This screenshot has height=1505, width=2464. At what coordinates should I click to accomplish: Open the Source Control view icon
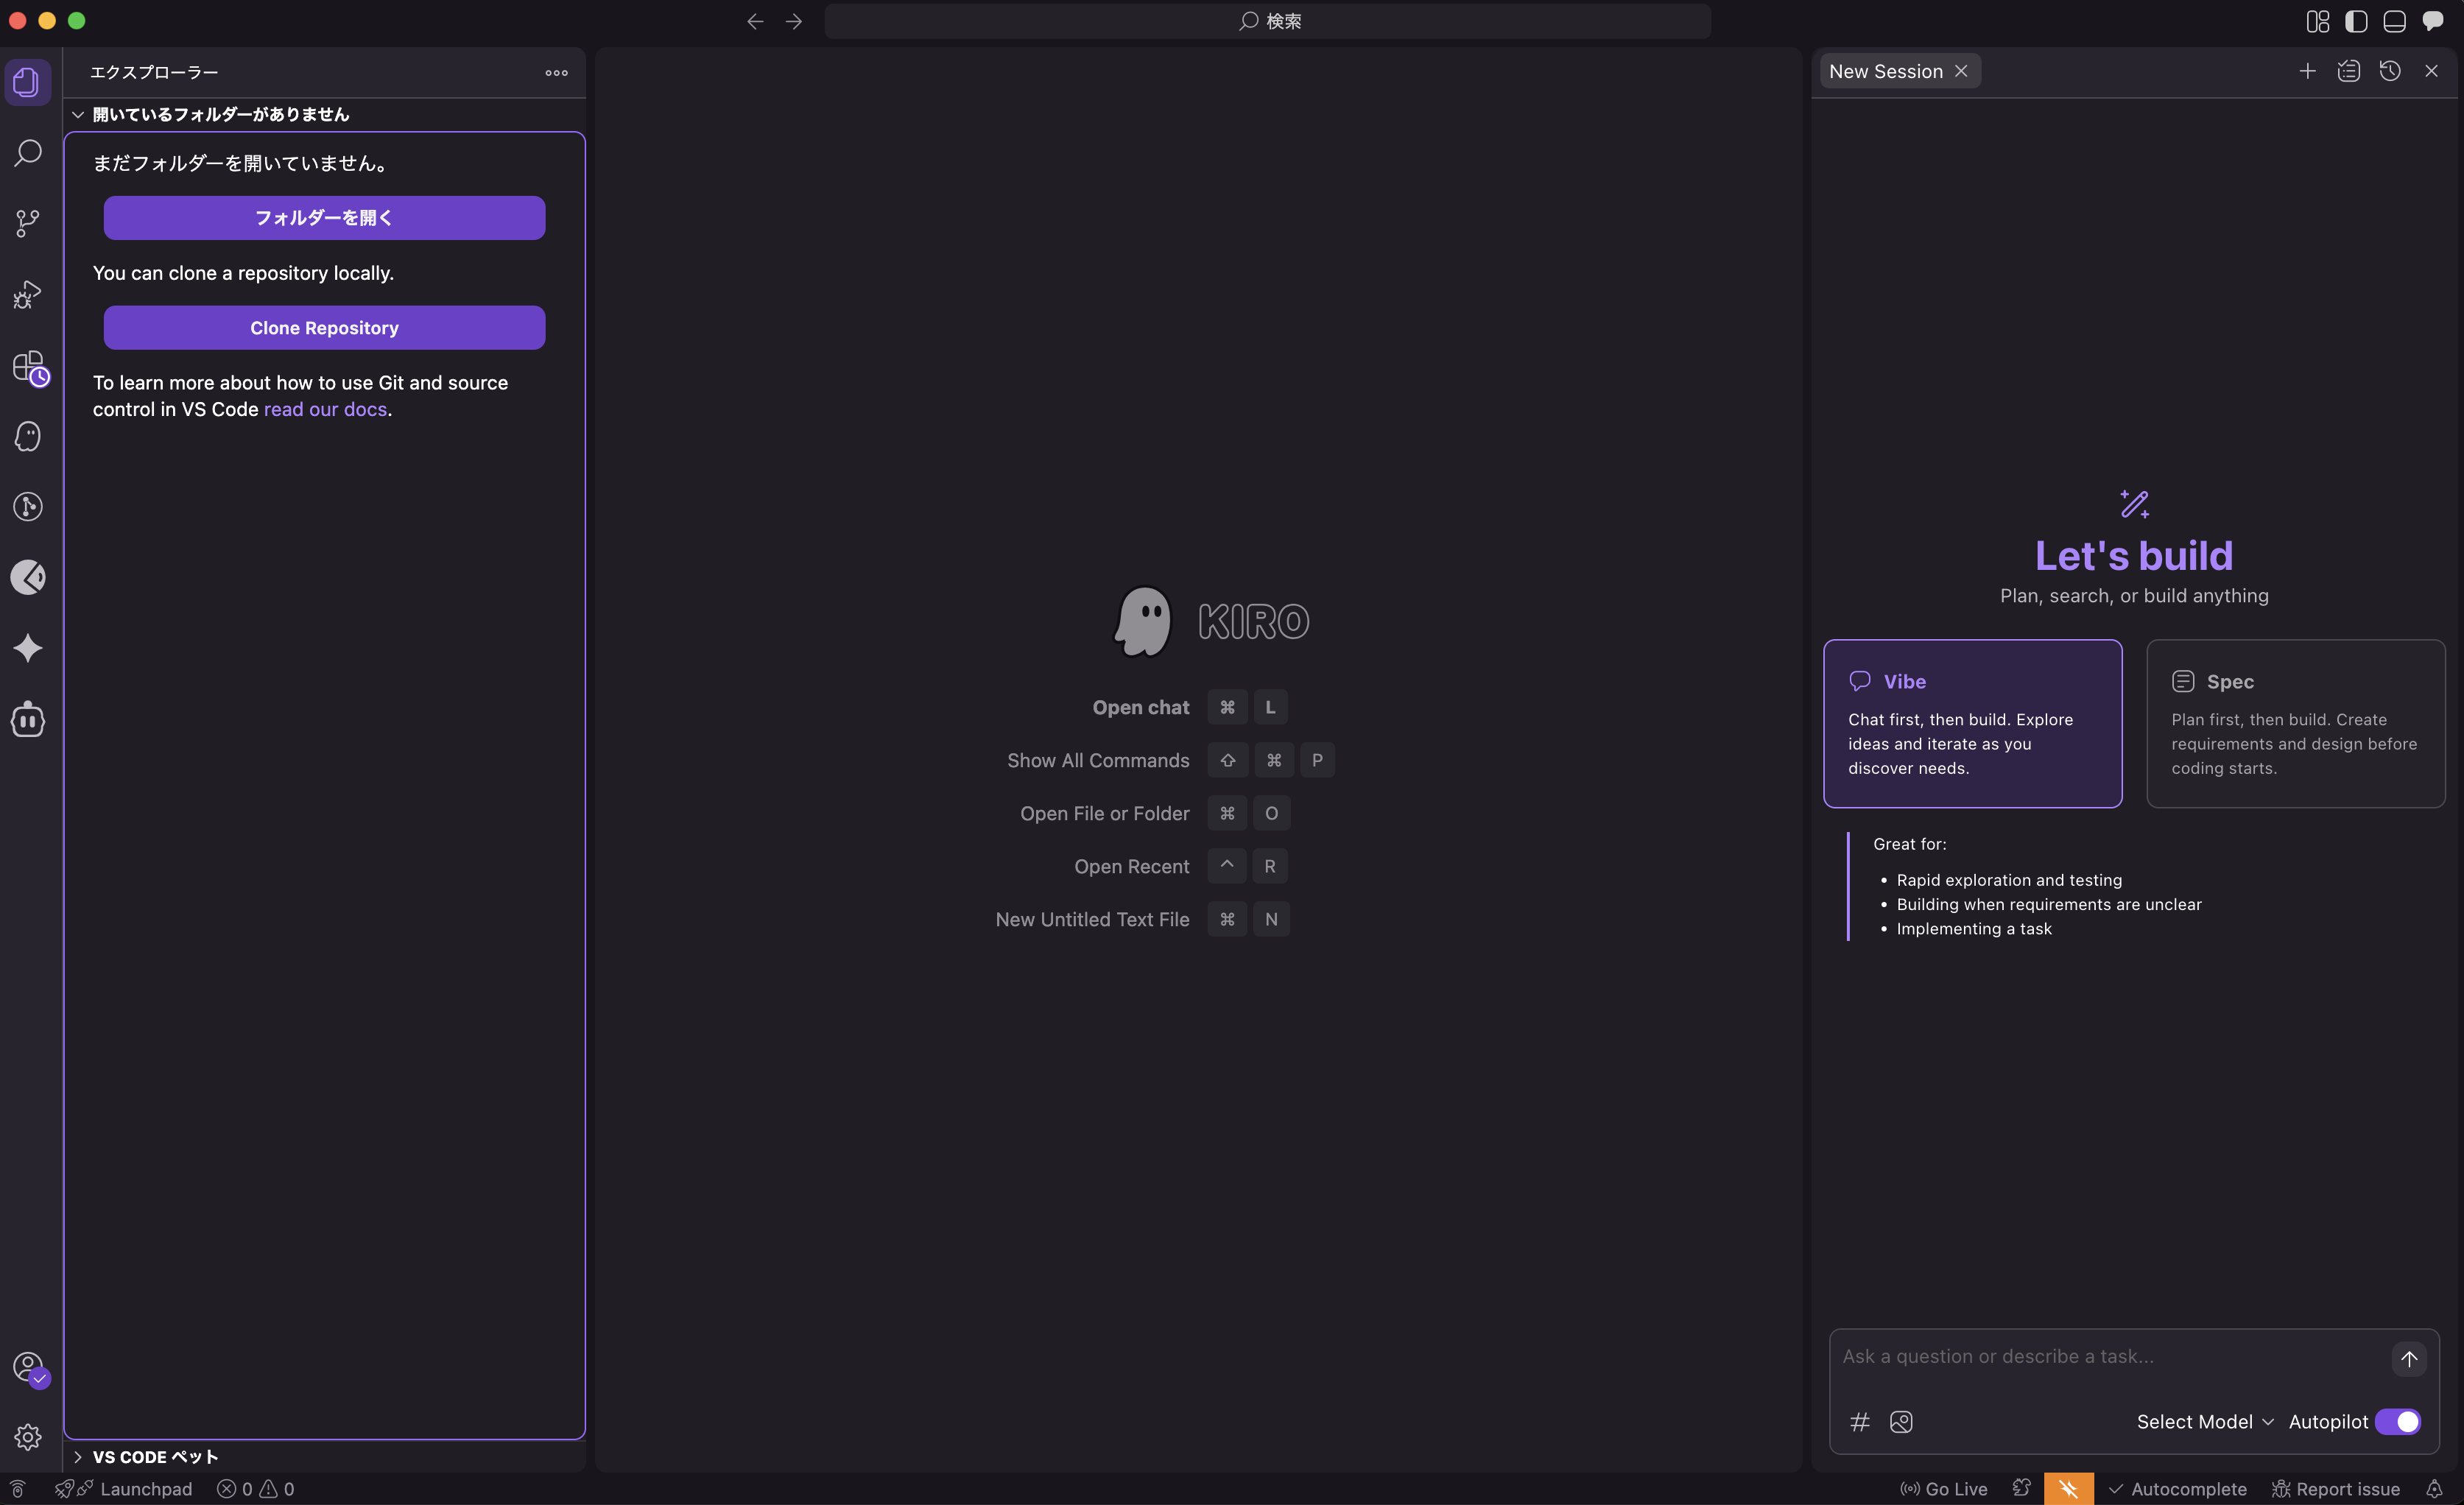point(28,223)
